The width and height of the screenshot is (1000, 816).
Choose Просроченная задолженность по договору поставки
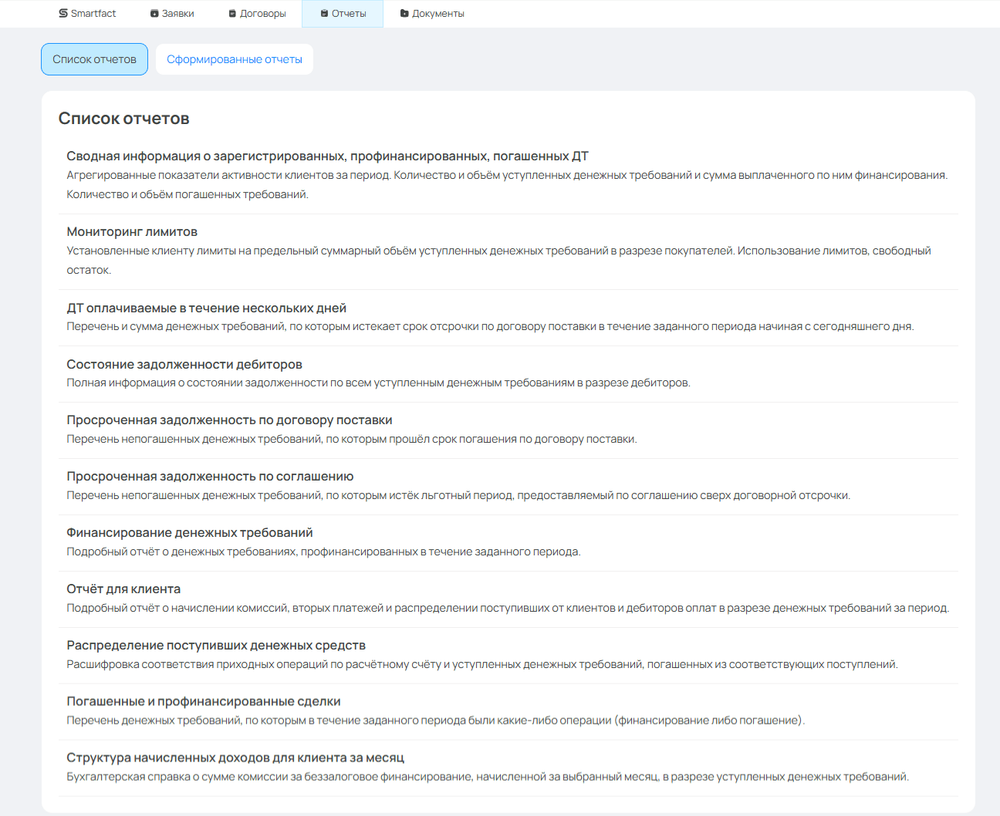229,420
